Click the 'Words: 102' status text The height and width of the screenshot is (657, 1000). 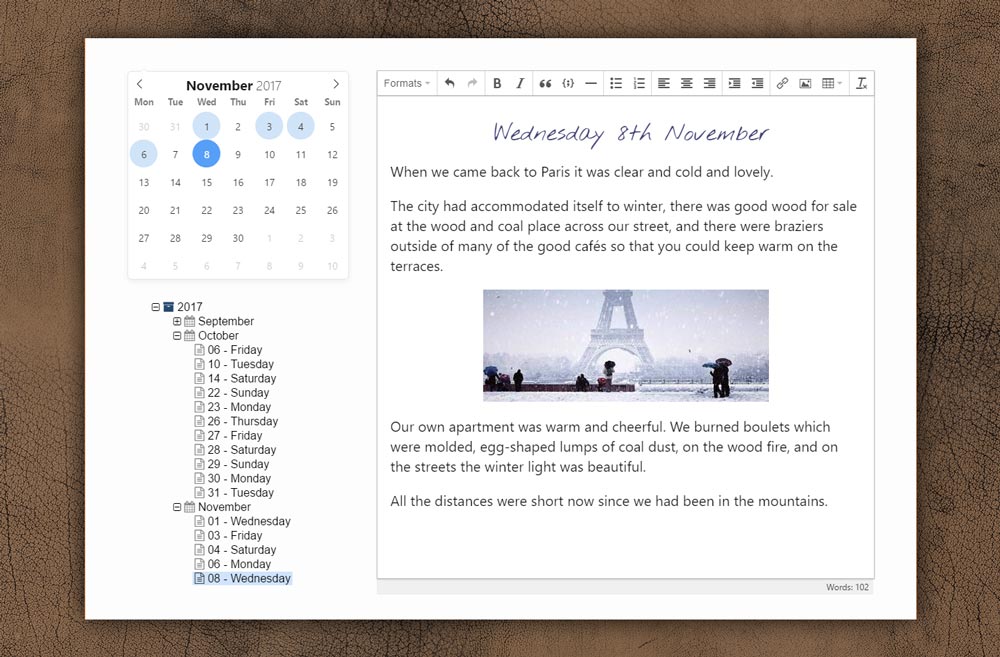click(847, 587)
